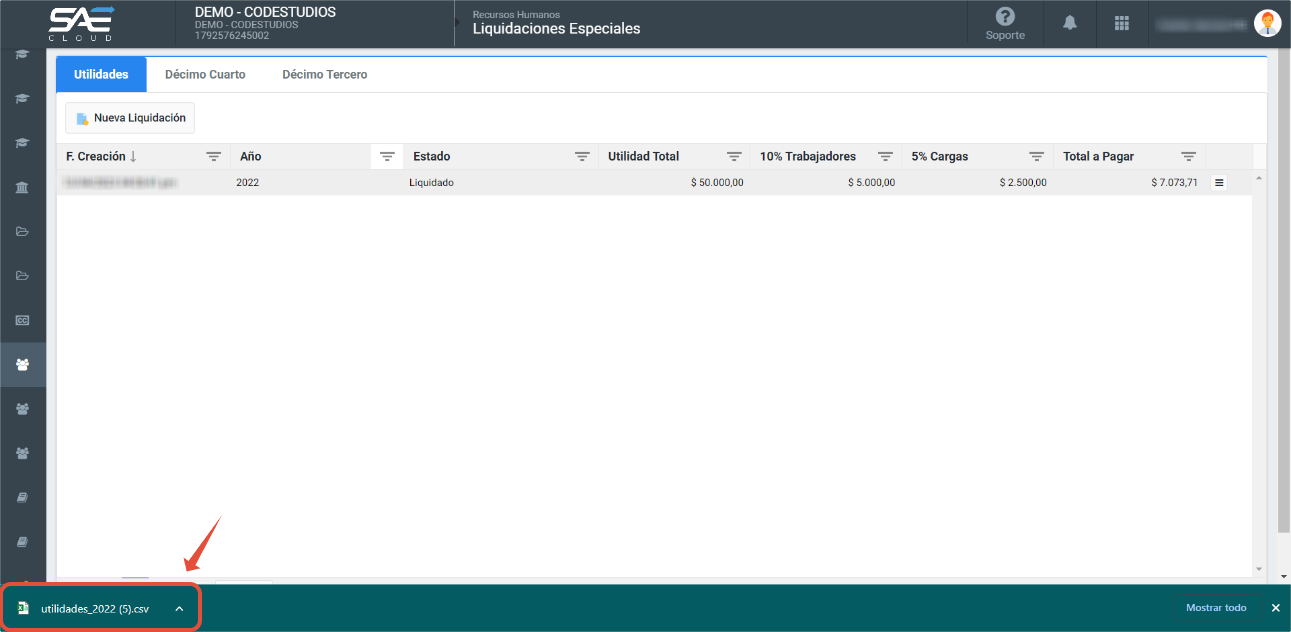Click the SAE Cloud logo

[x=81, y=23]
